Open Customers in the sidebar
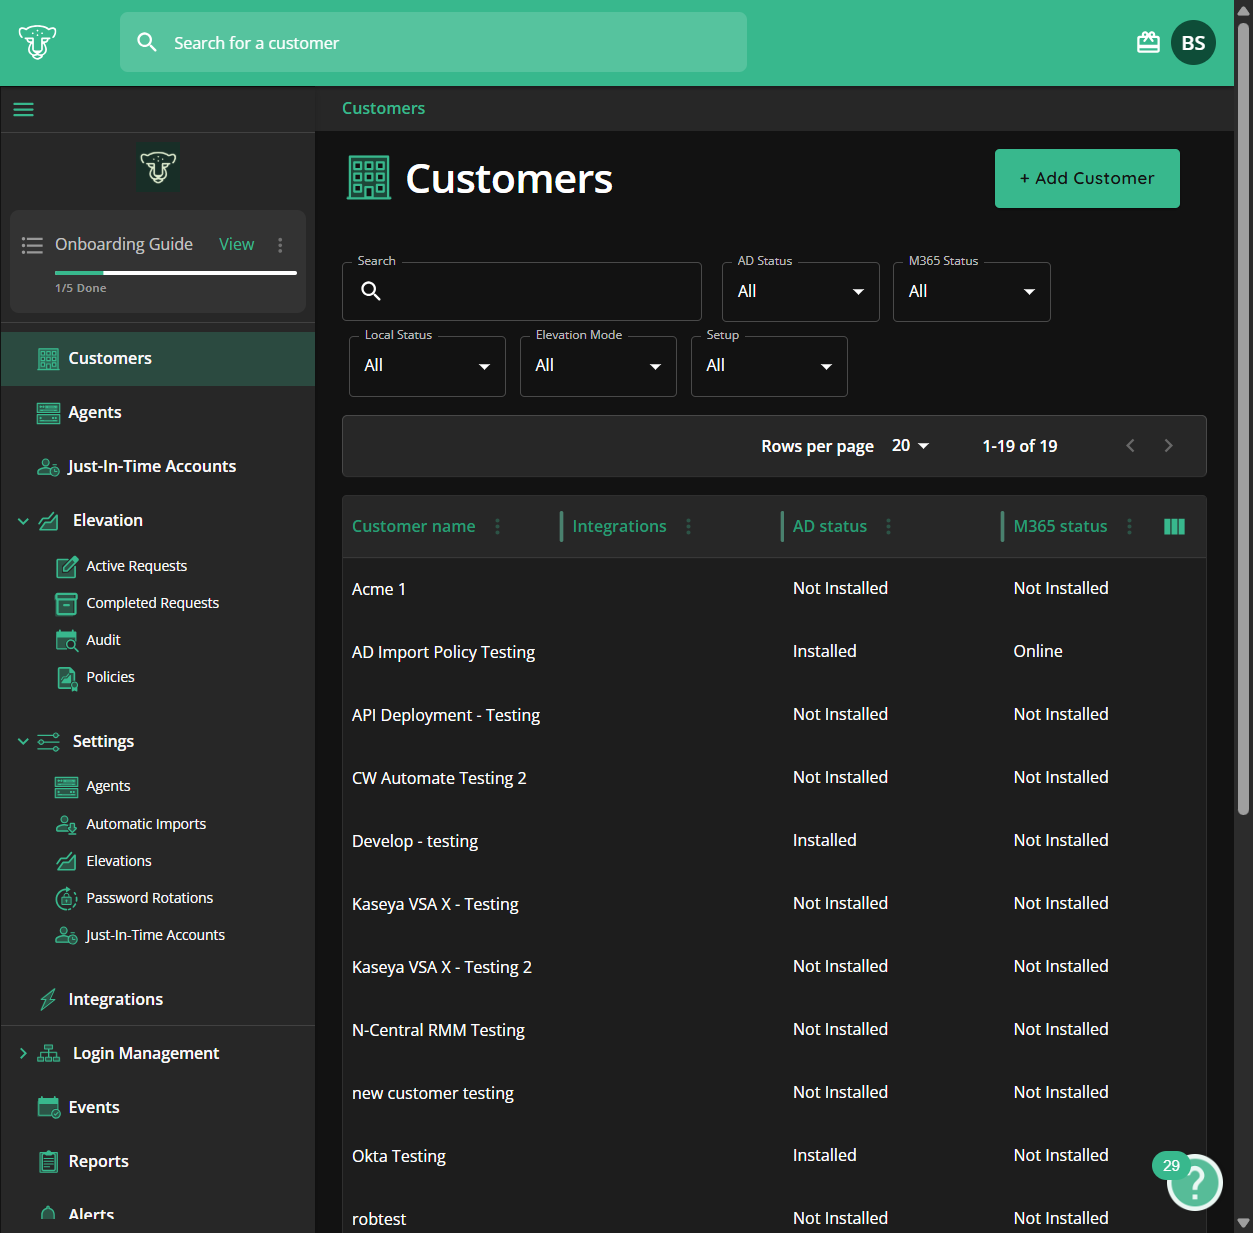 coord(158,359)
